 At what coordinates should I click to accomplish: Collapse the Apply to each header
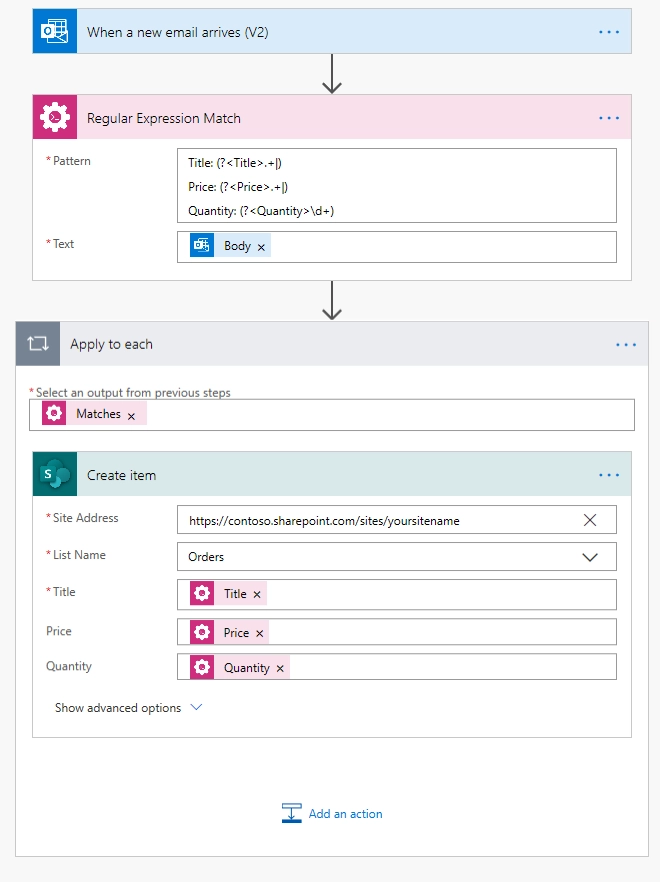(332, 344)
